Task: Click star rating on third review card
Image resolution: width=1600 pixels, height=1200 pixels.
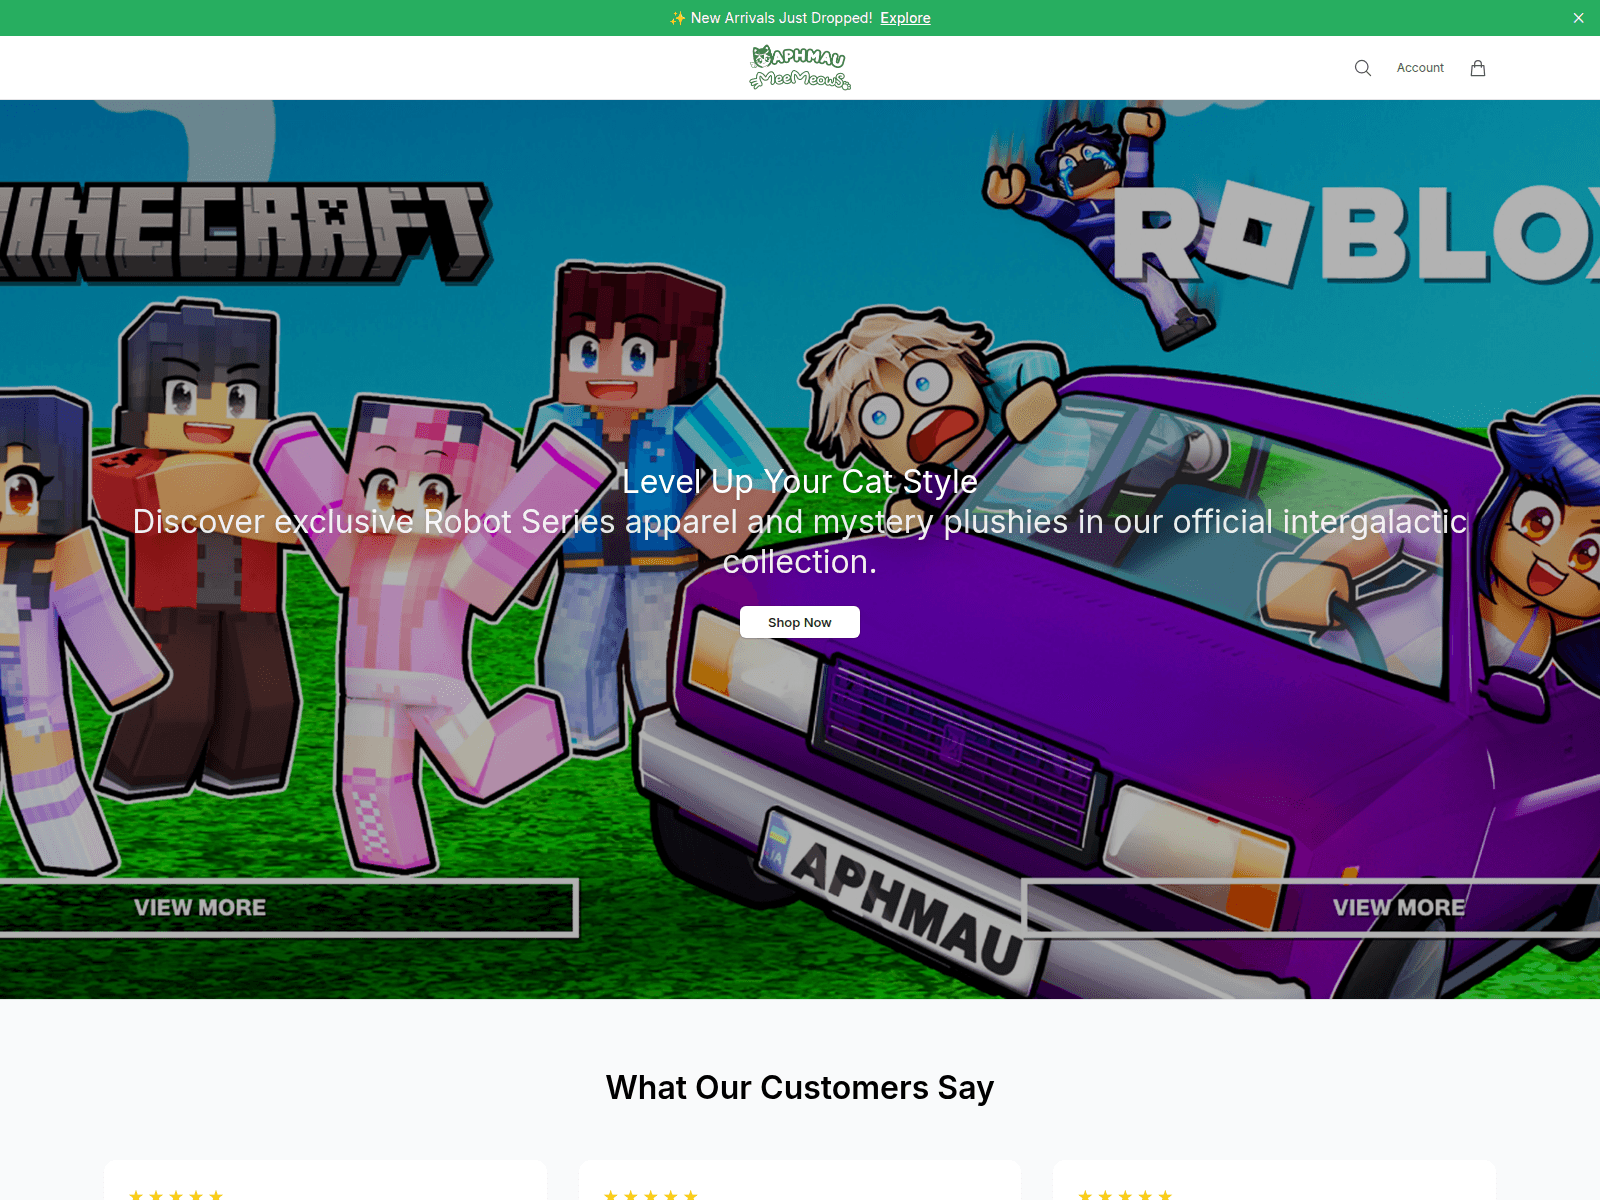Action: pyautogui.click(x=1125, y=1194)
